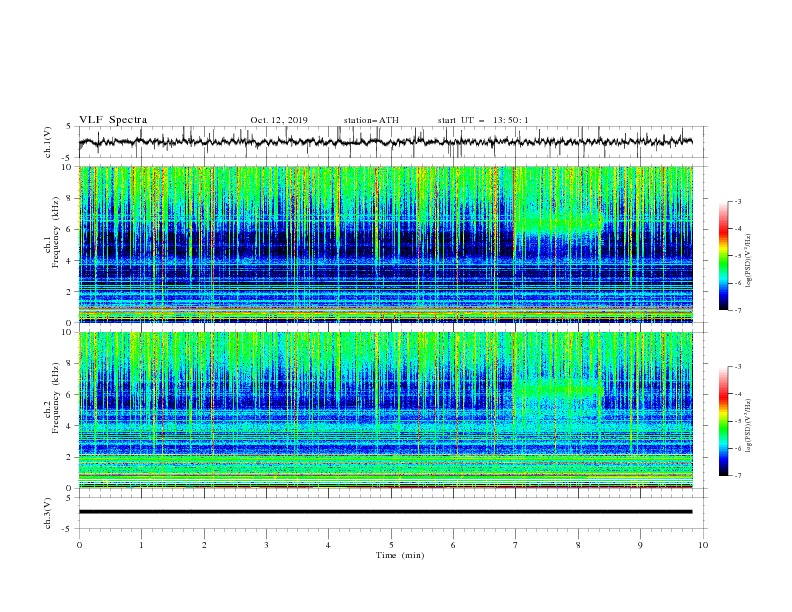Click the ch.2 spectrogram color scale bar
Viewport: 792px width, 612px height.
tap(723, 421)
